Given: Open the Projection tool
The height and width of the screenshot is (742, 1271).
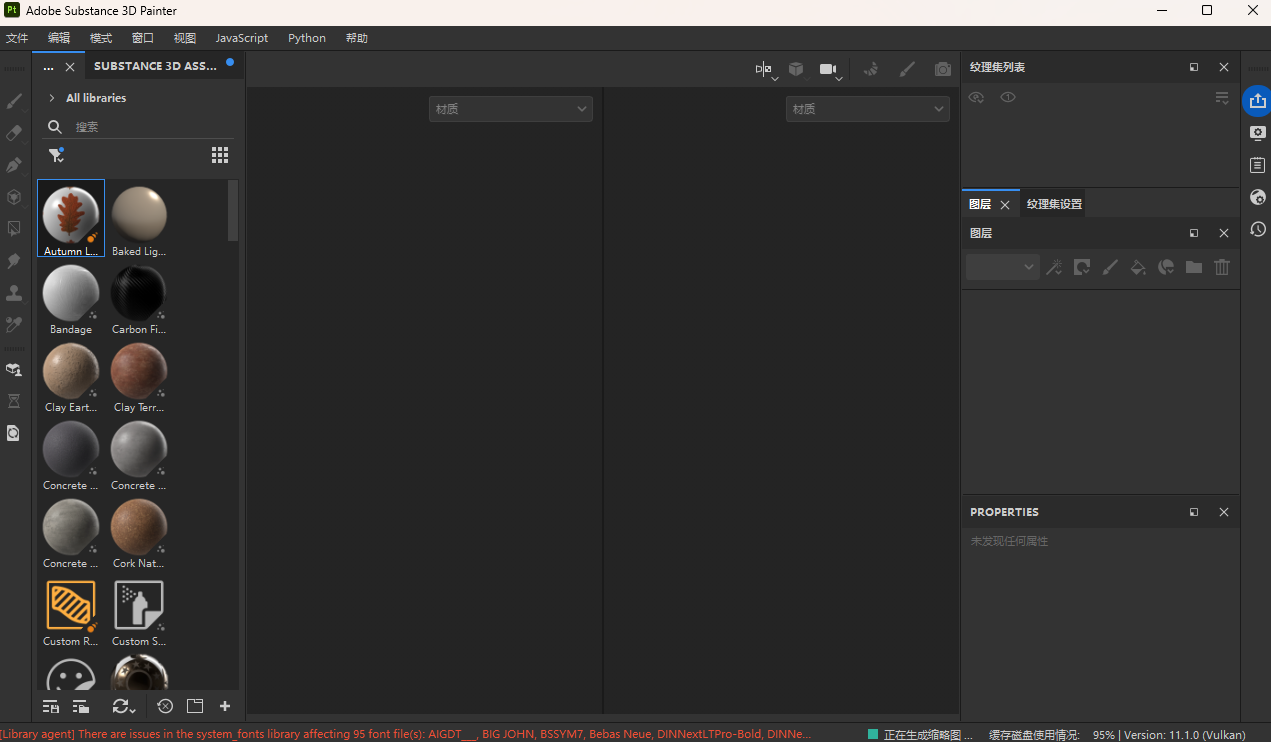Looking at the screenshot, I should (x=14, y=164).
